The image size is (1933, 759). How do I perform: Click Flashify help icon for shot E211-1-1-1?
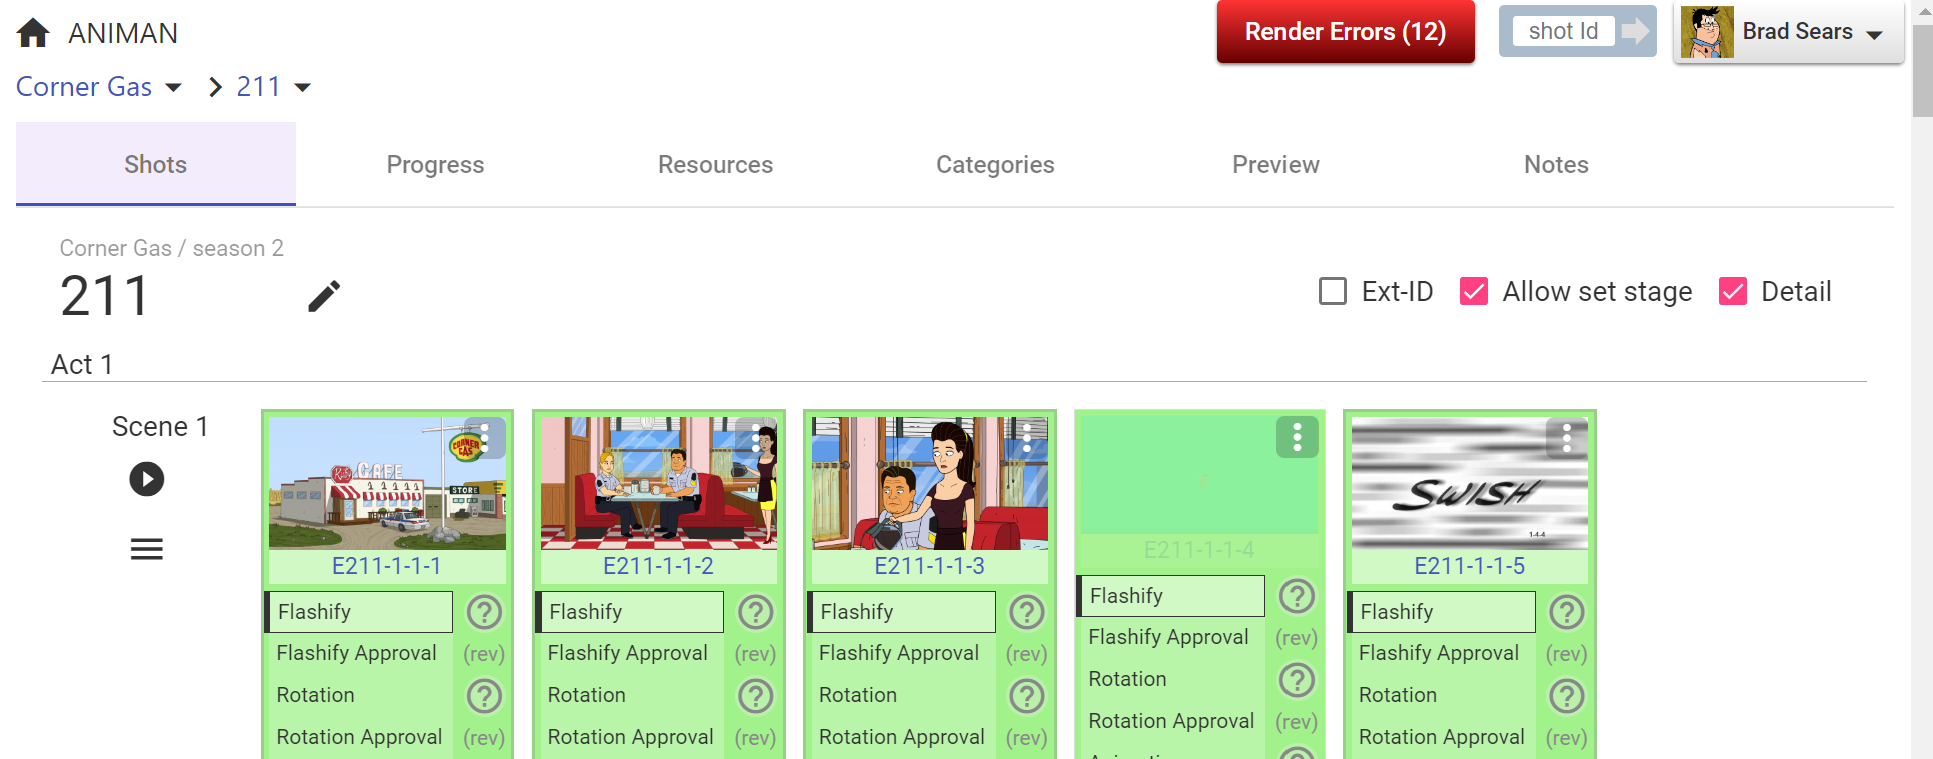pos(484,612)
